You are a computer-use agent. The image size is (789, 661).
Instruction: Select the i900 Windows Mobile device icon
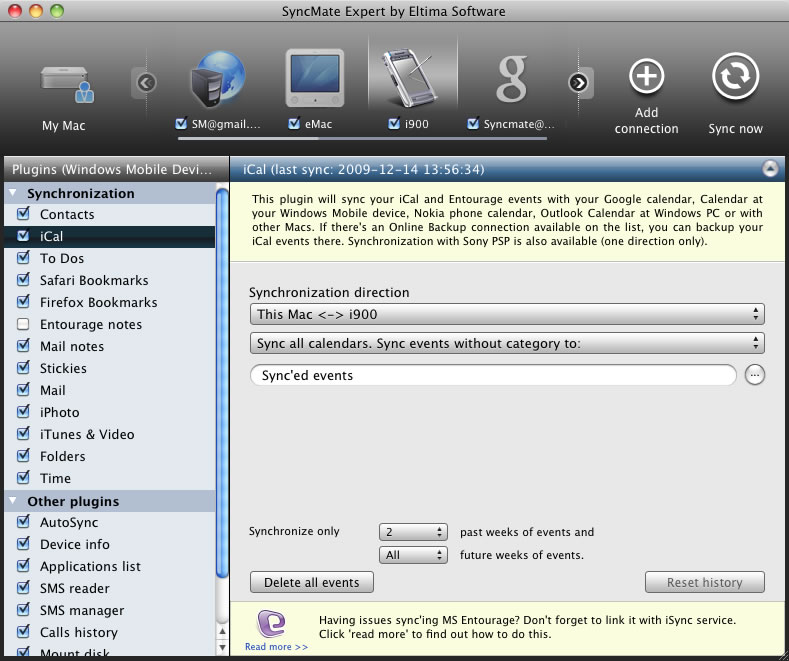[x=408, y=76]
